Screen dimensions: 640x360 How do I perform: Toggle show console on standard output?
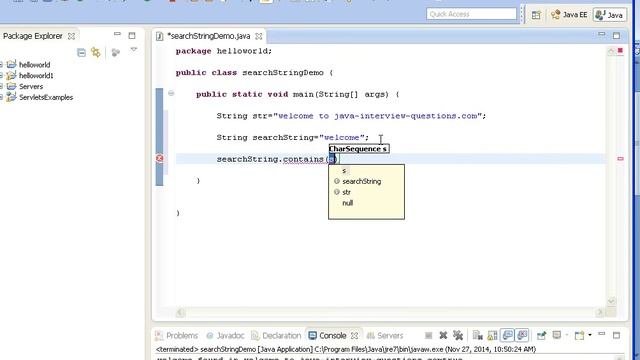coord(507,336)
